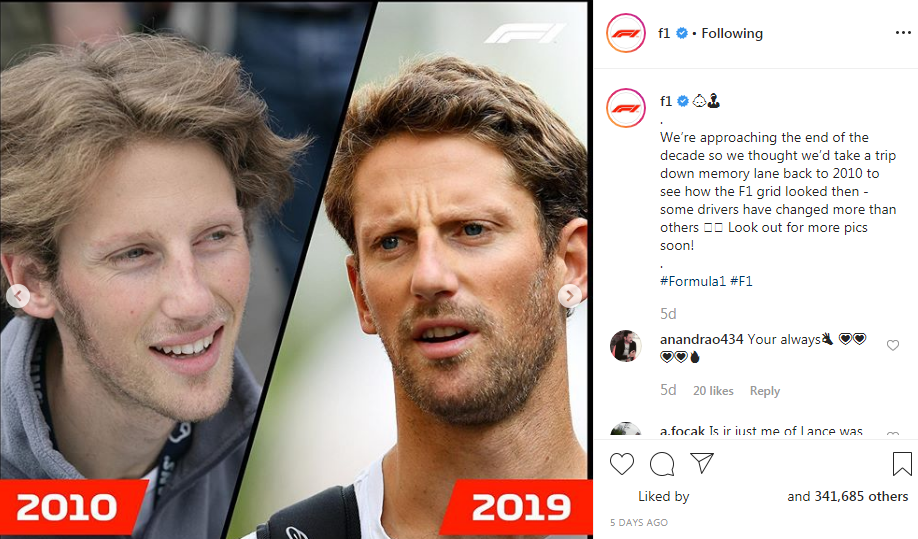Screen dimensions: 918x539
Task: Open f1 avatar beside the caption
Action: coord(626,108)
